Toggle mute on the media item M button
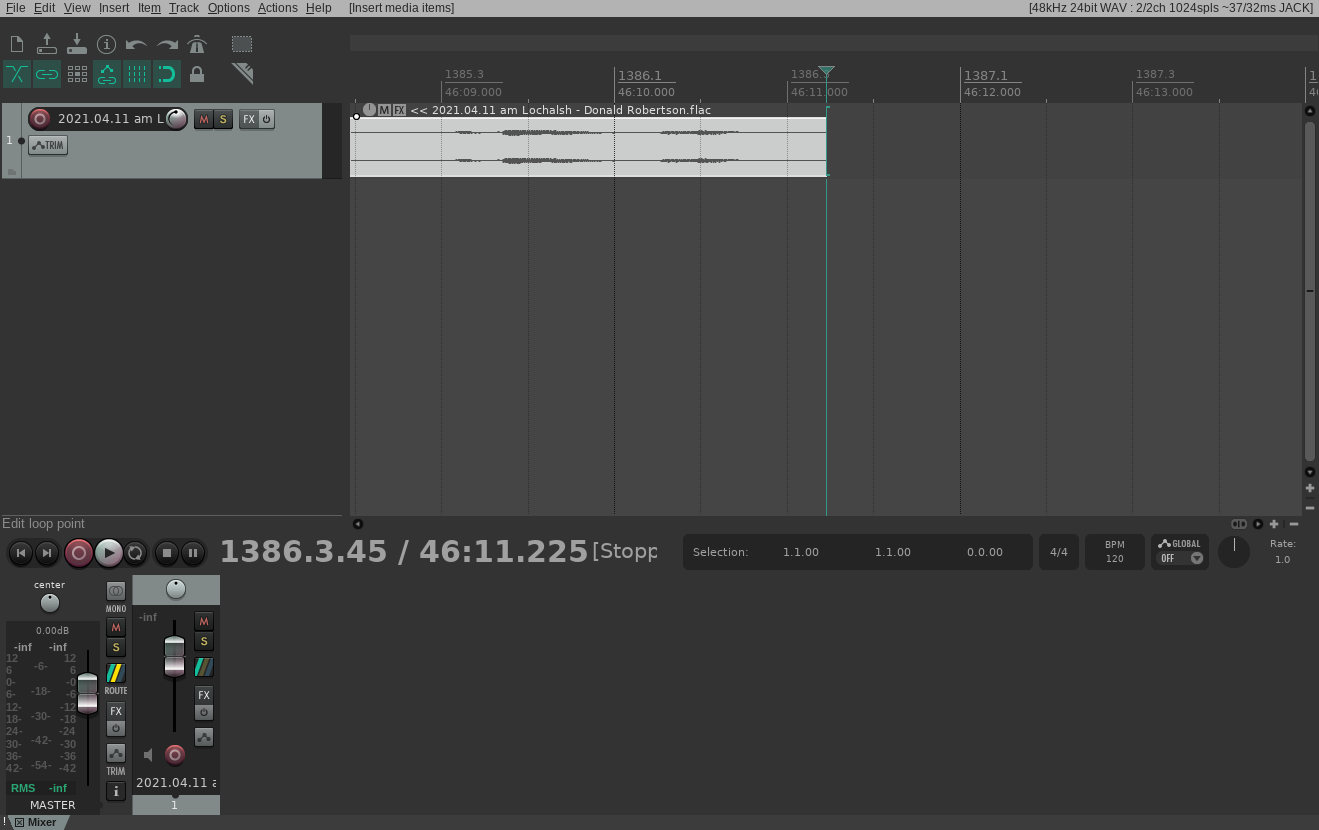Image resolution: width=1319 pixels, height=830 pixels. (385, 110)
